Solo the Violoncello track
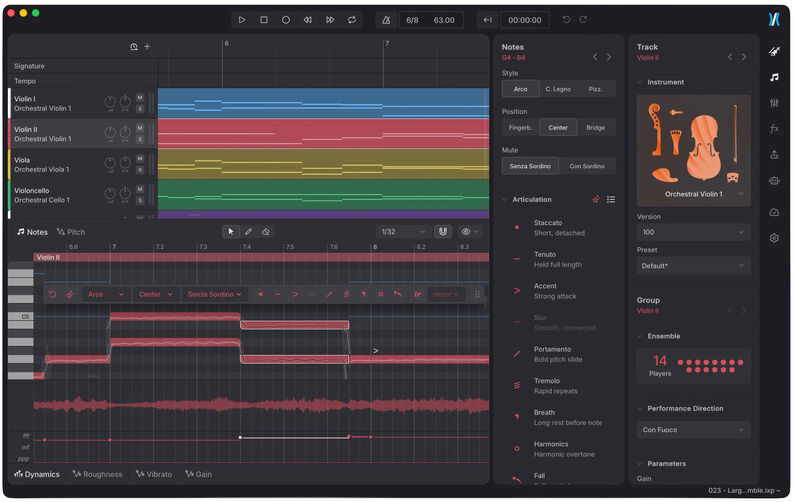793x502 pixels. (140, 200)
